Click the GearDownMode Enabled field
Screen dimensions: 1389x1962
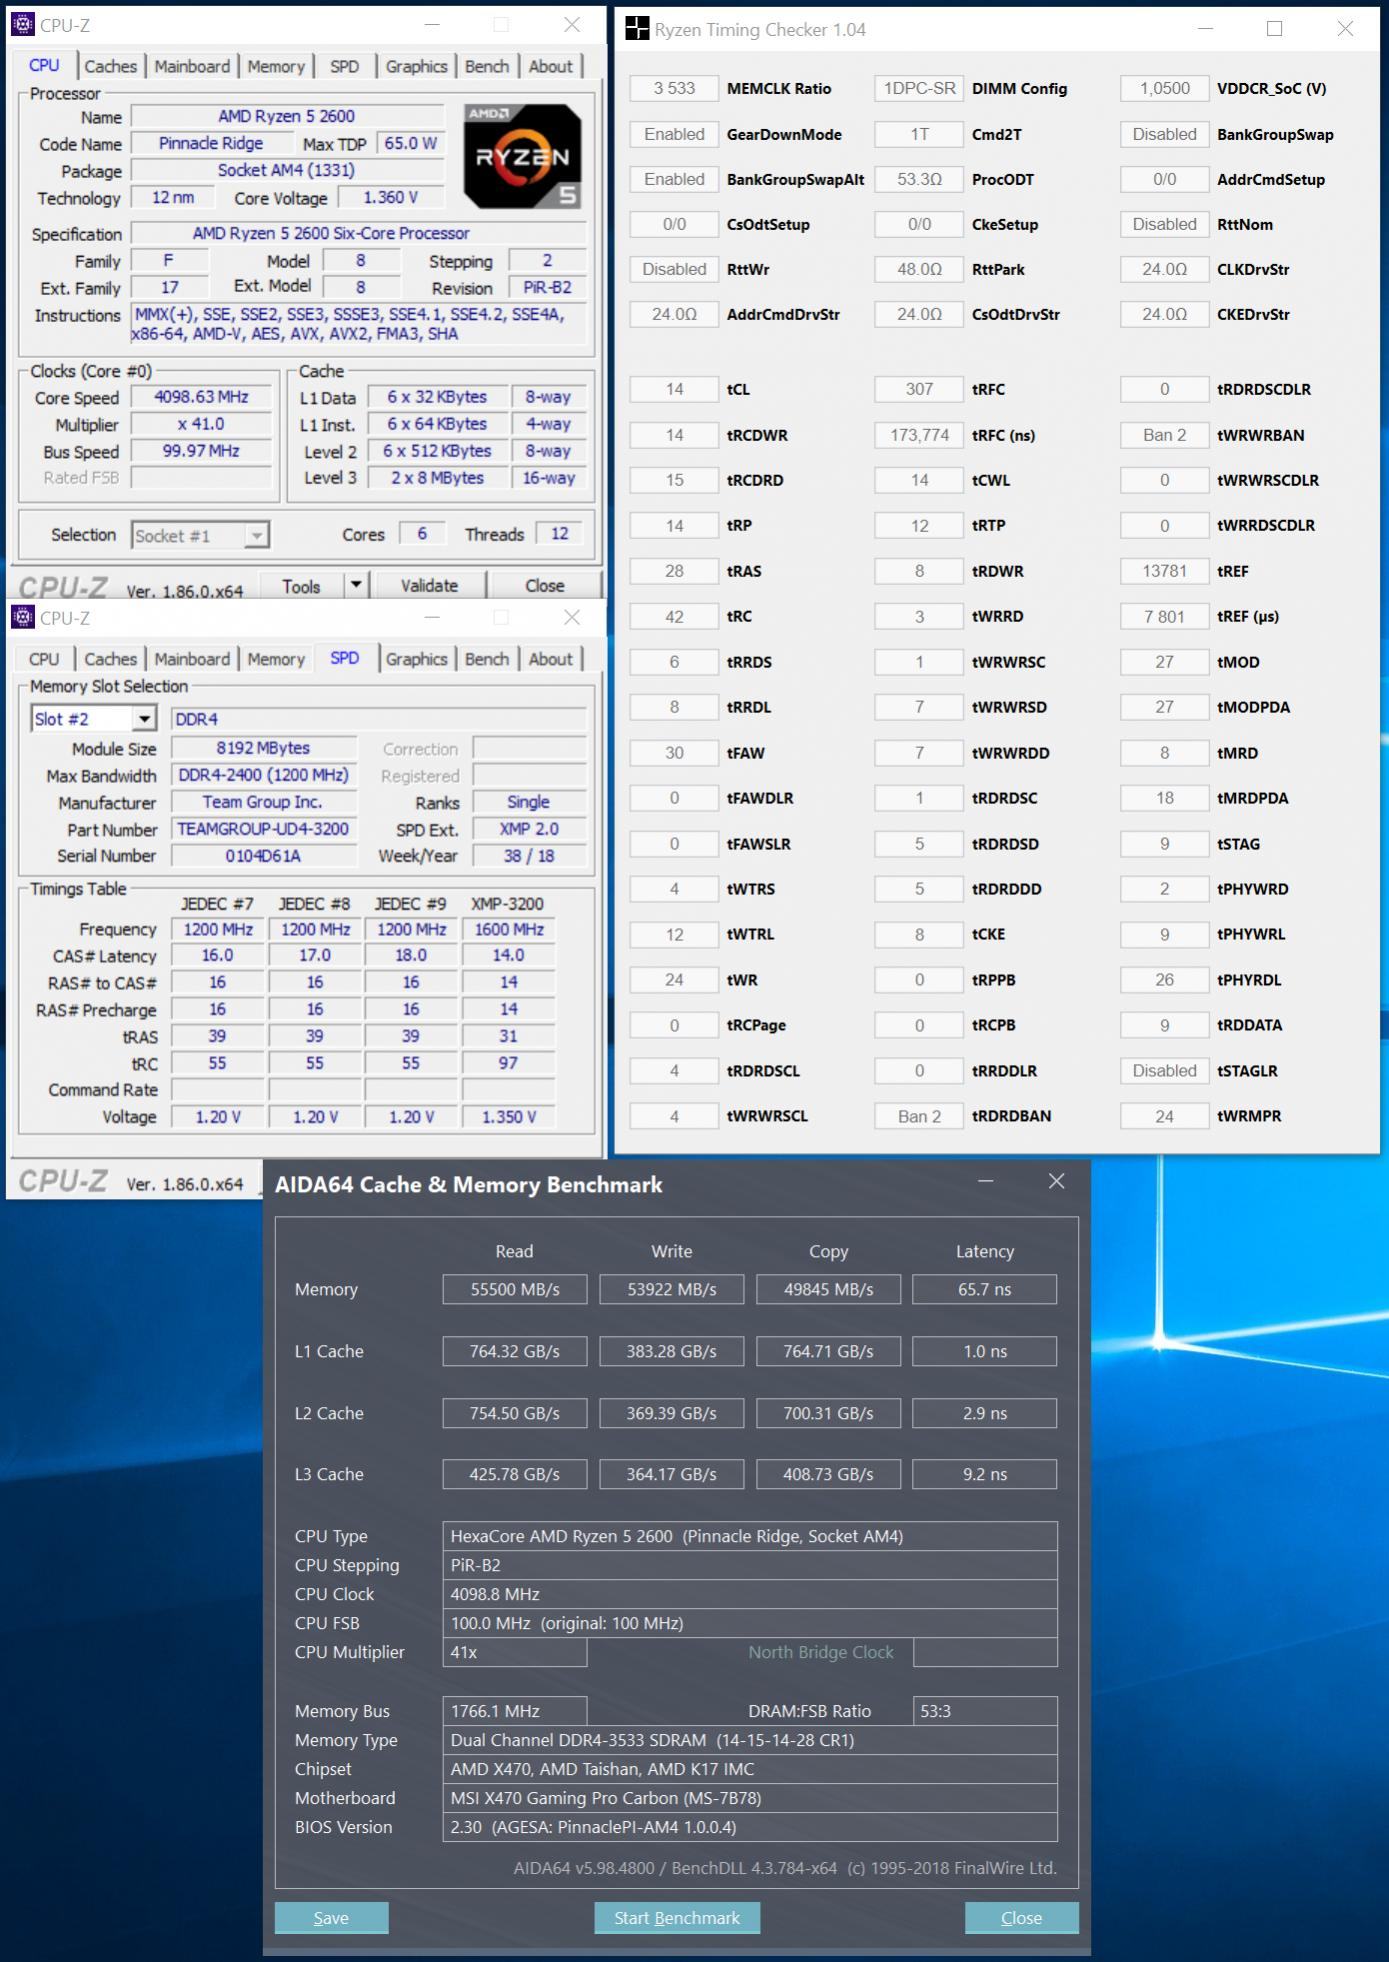tap(674, 134)
